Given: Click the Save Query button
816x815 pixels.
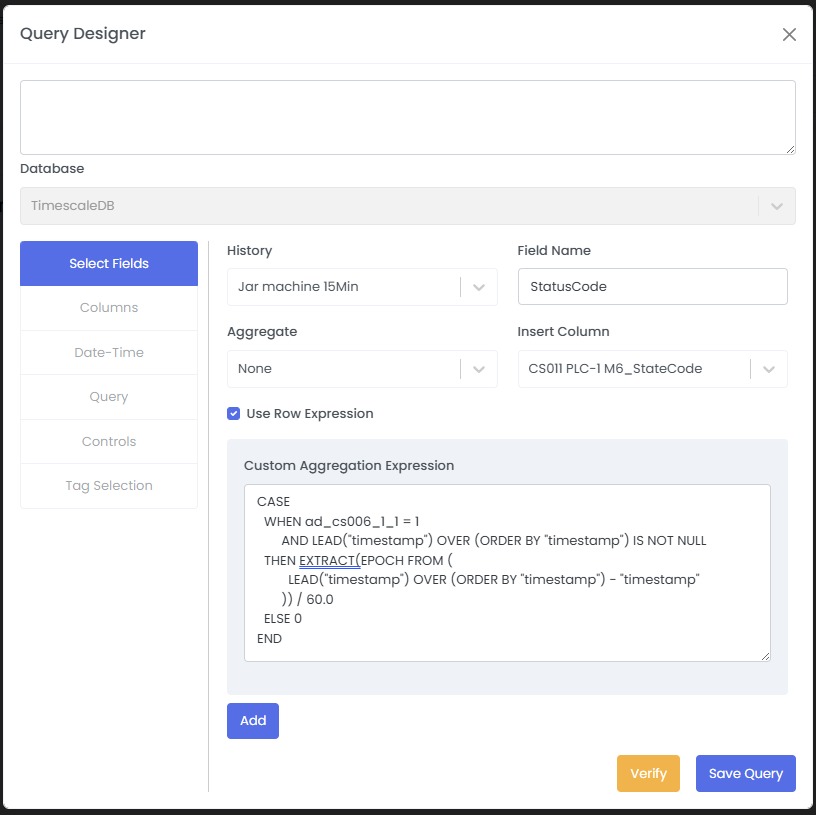Looking at the screenshot, I should [x=745, y=774].
